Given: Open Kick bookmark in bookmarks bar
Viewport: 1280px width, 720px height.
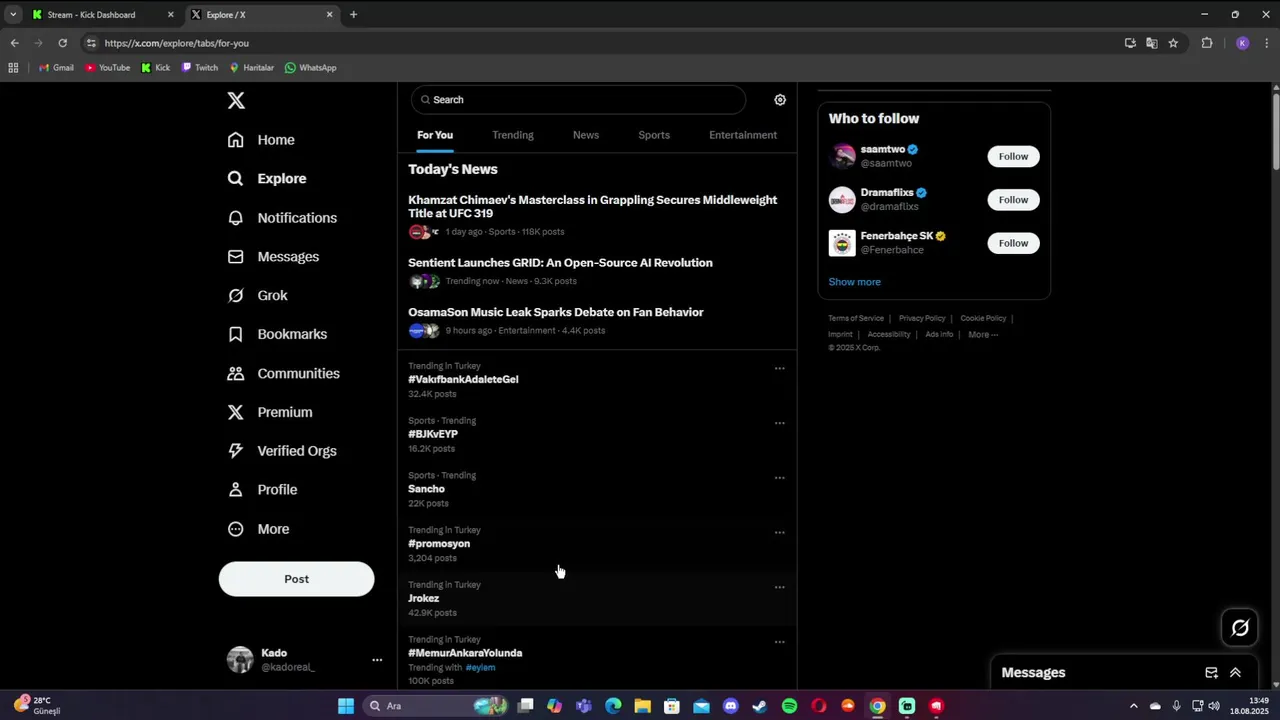Looking at the screenshot, I should coord(155,68).
